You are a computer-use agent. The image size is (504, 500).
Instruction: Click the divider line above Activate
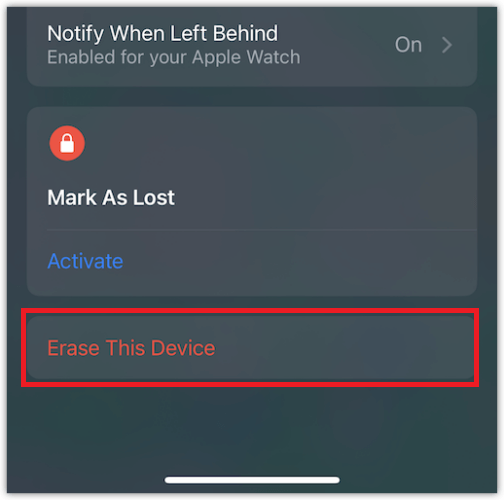[262, 230]
